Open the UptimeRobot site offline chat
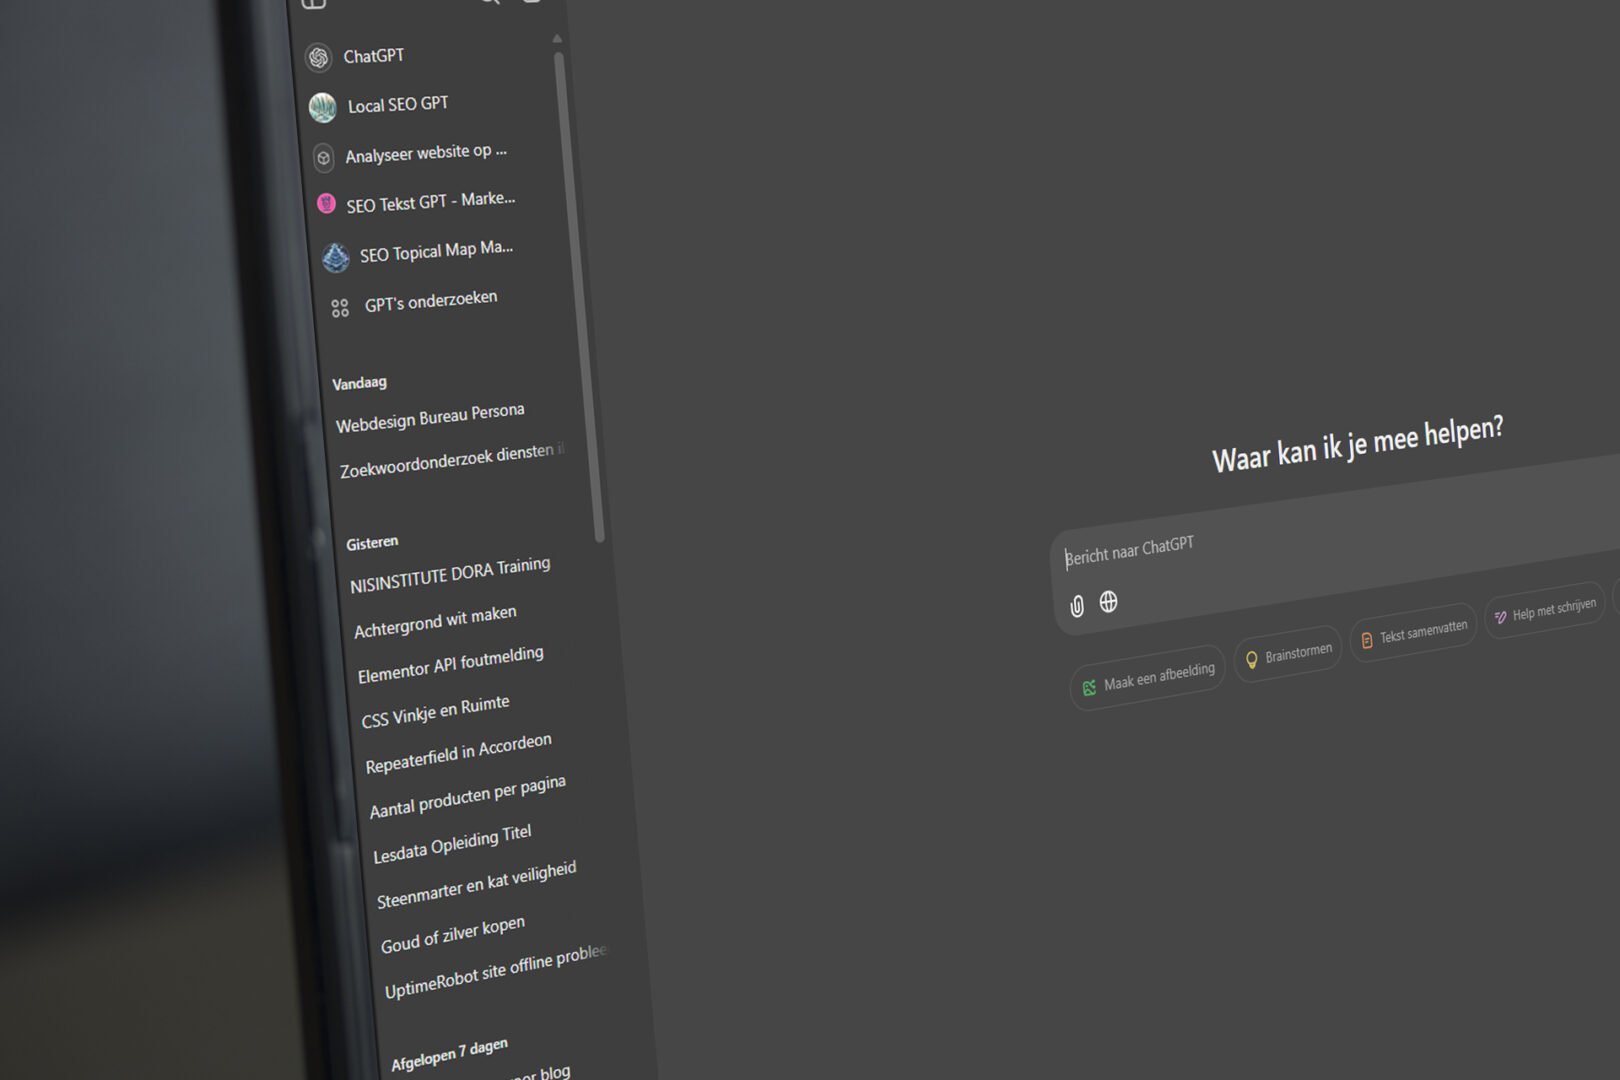 (496, 971)
